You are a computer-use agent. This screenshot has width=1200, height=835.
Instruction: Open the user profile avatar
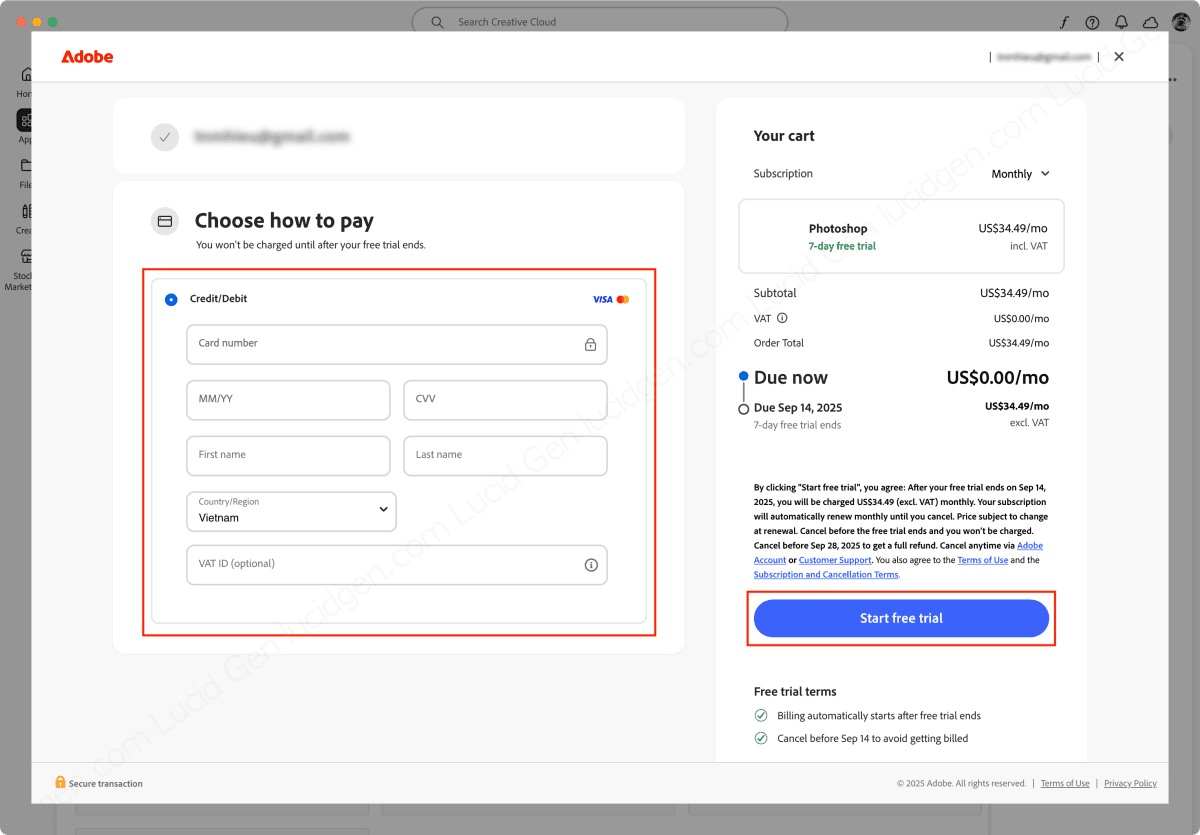pyautogui.click(x=1180, y=22)
